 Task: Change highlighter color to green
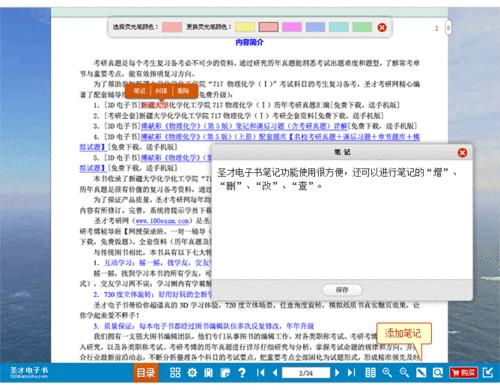[362, 27]
